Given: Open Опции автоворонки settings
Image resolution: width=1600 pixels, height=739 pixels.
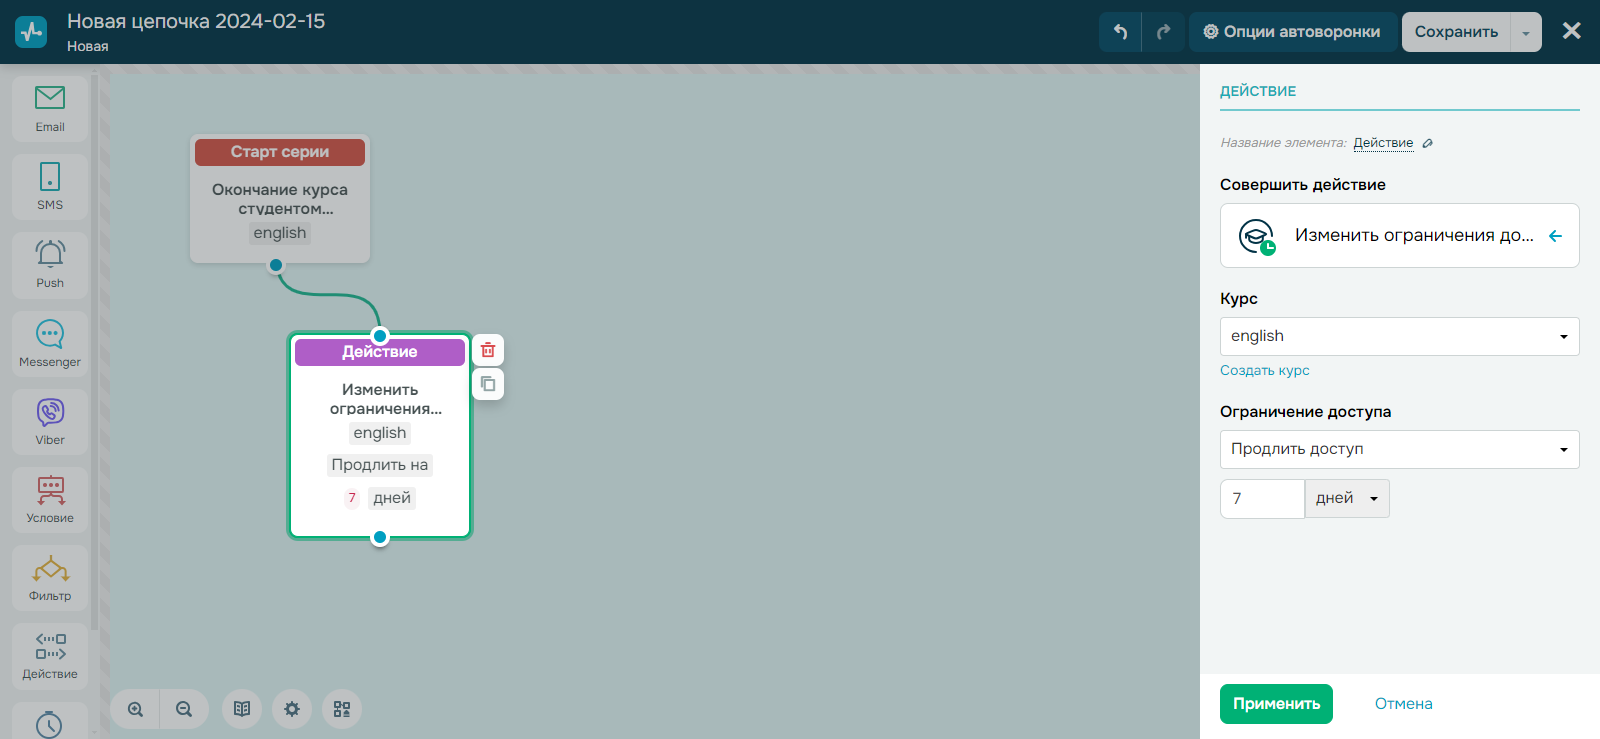Looking at the screenshot, I should pyautogui.click(x=1292, y=32).
